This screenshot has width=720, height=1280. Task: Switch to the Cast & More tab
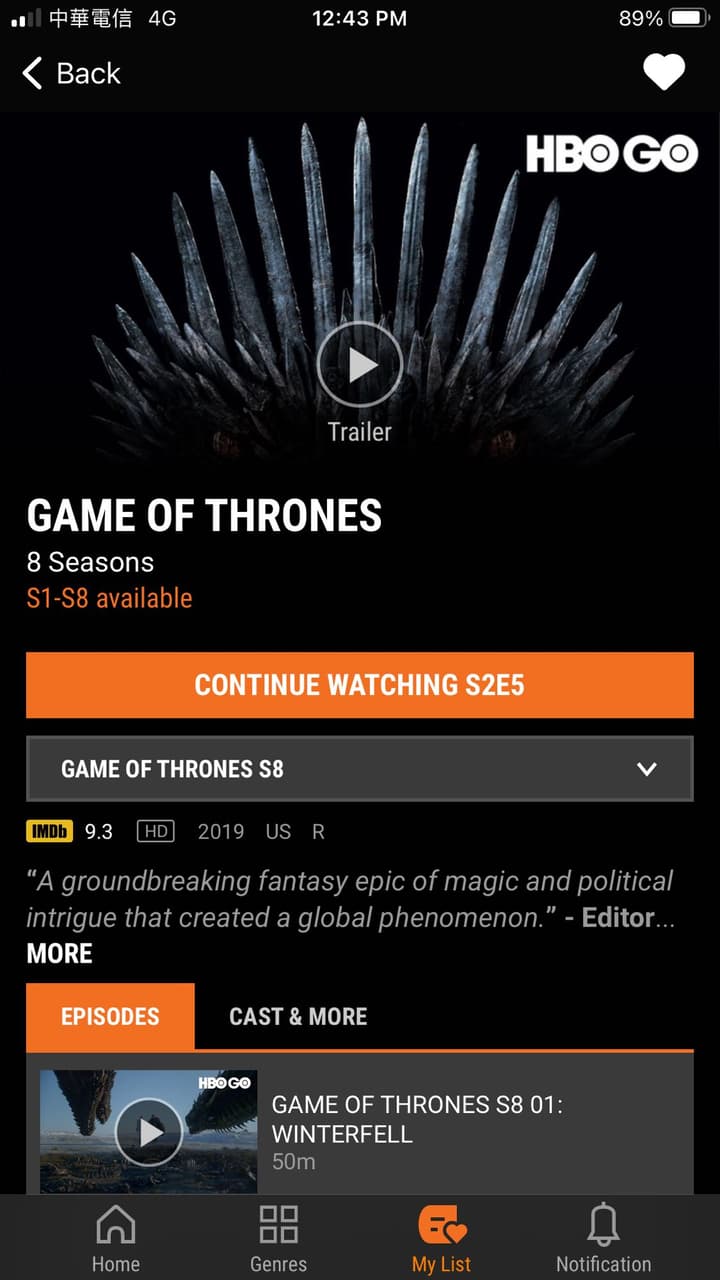click(x=298, y=1016)
